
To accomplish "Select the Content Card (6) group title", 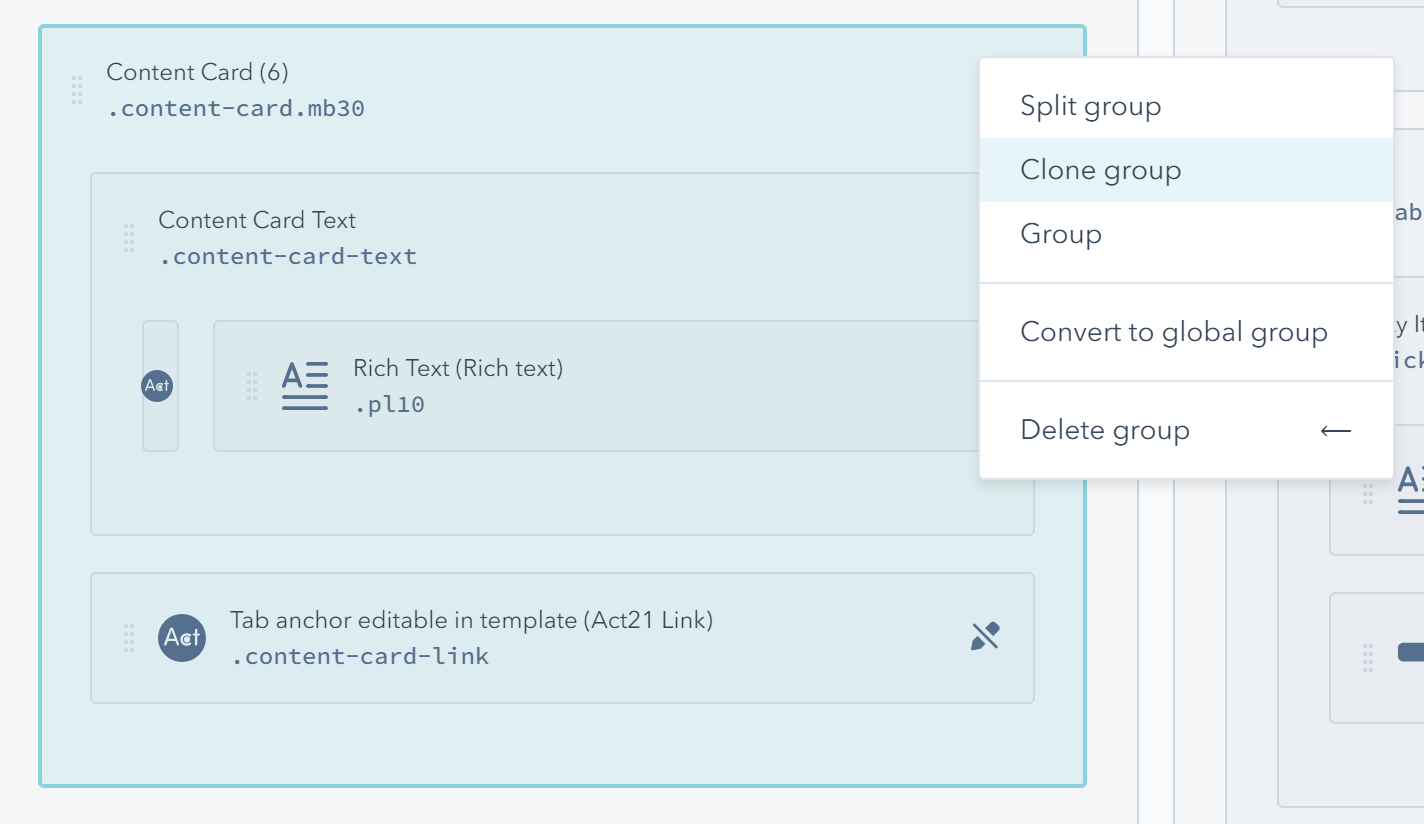I will click(x=197, y=72).
